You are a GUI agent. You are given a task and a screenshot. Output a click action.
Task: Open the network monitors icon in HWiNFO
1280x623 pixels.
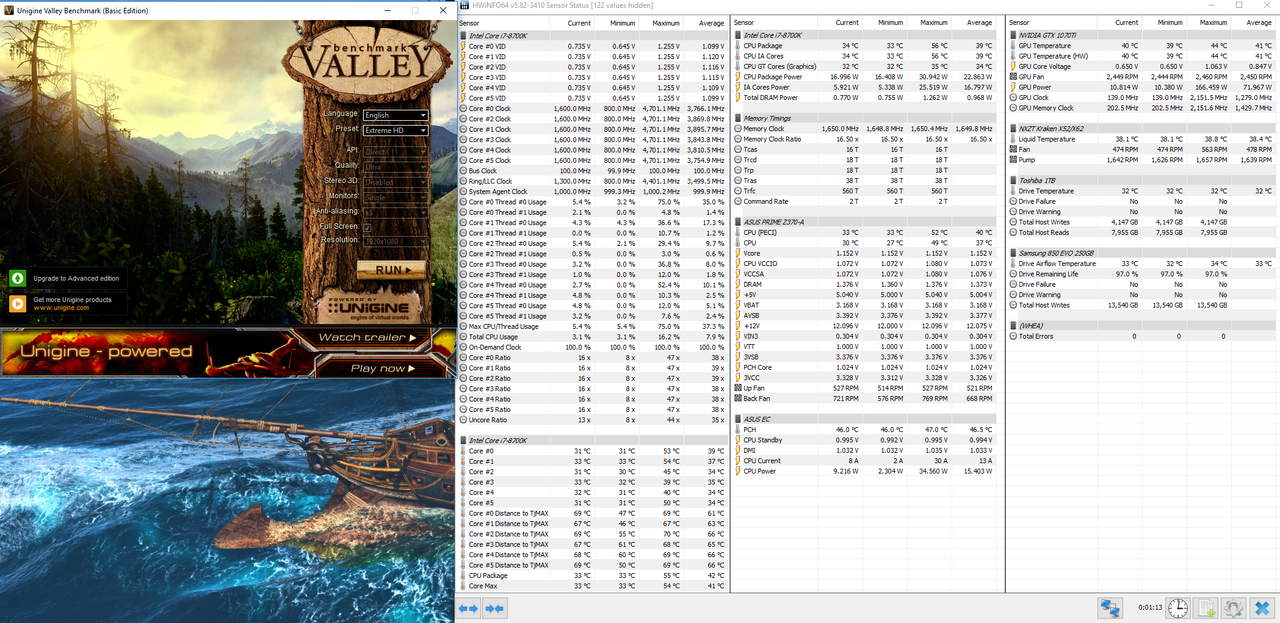[x=1108, y=608]
